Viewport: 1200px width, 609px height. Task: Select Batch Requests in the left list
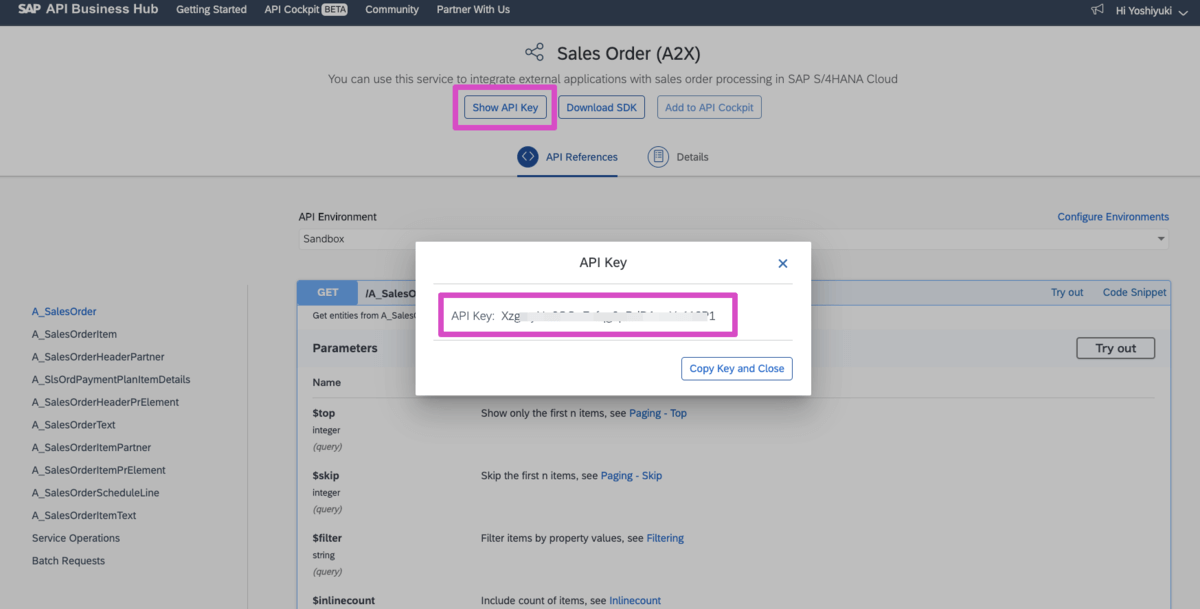point(68,561)
